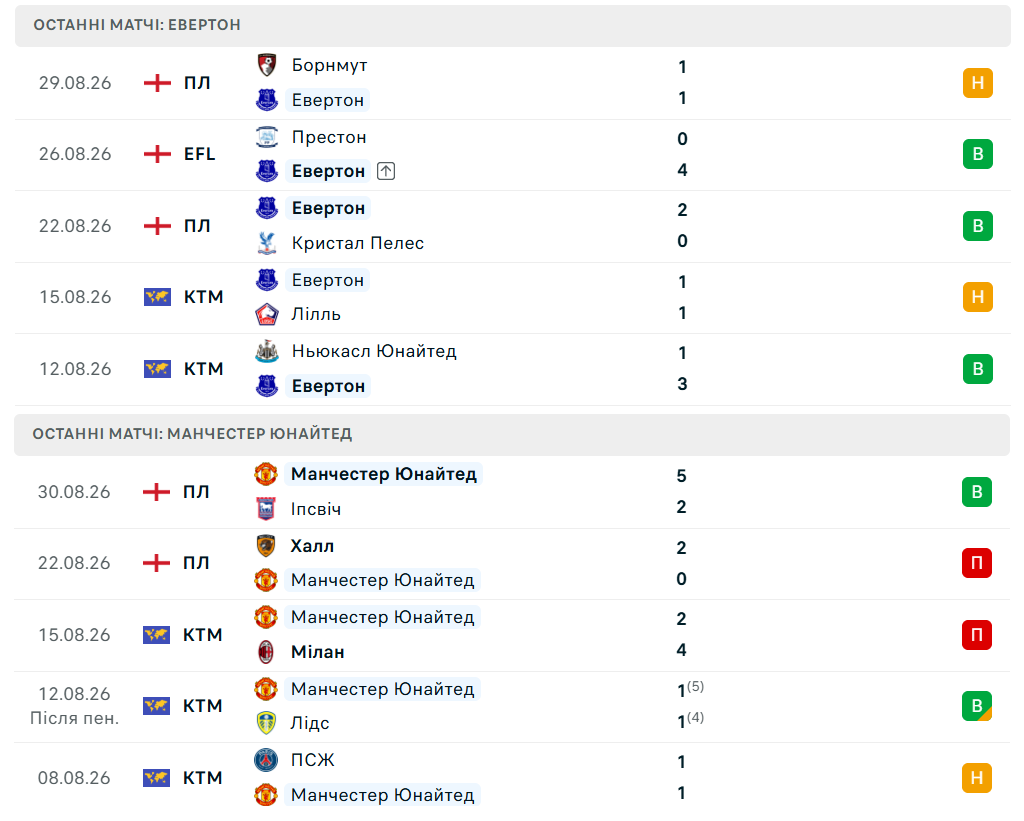Click the Crystal Palace crest icon
The height and width of the screenshot is (821, 1024).
266,243
